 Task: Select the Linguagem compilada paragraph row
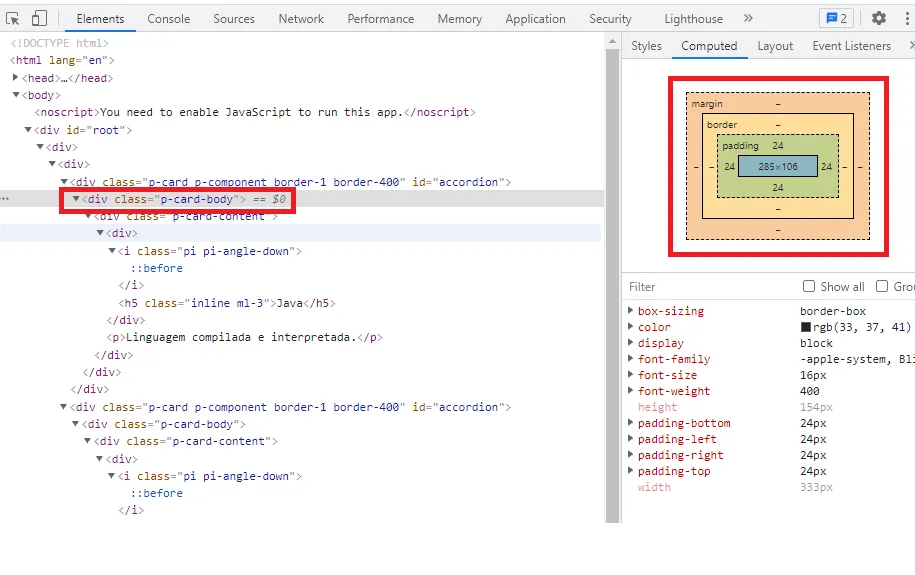245,337
